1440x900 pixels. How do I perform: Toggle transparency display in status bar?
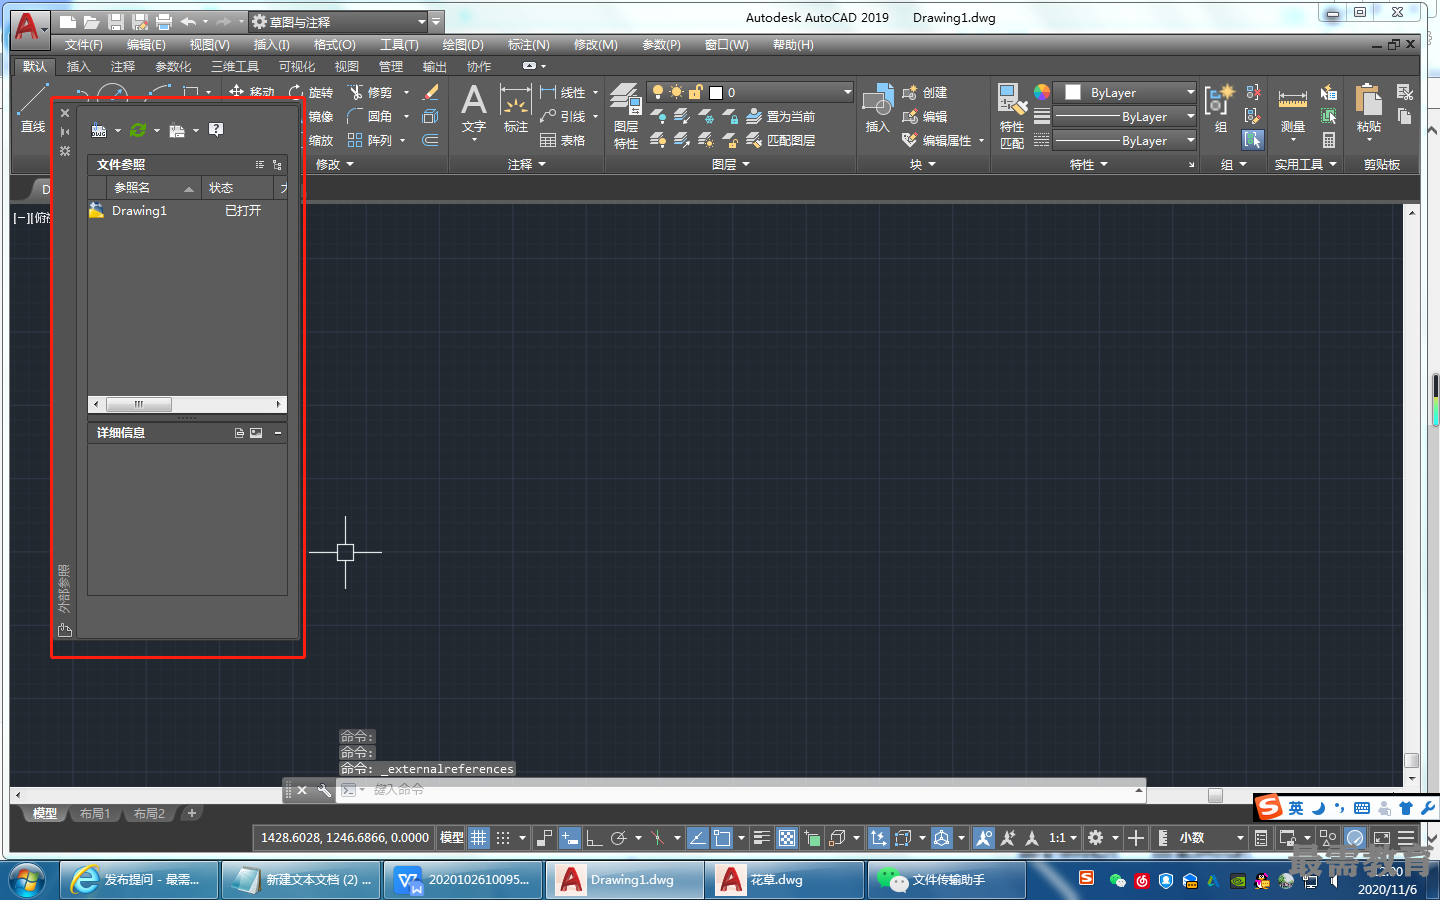pyautogui.click(x=787, y=838)
